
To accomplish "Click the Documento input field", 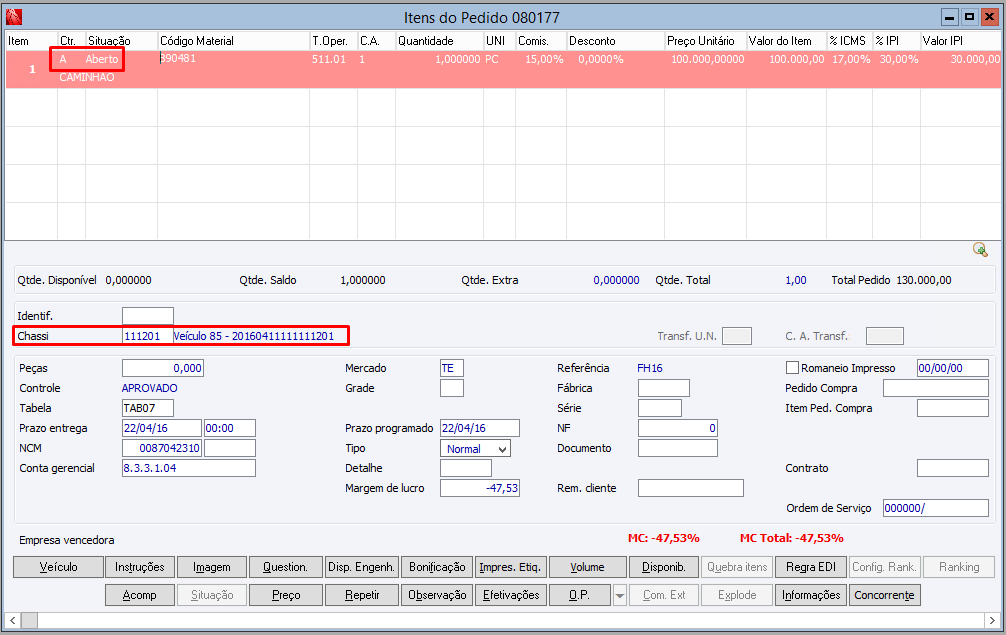I will (x=678, y=448).
